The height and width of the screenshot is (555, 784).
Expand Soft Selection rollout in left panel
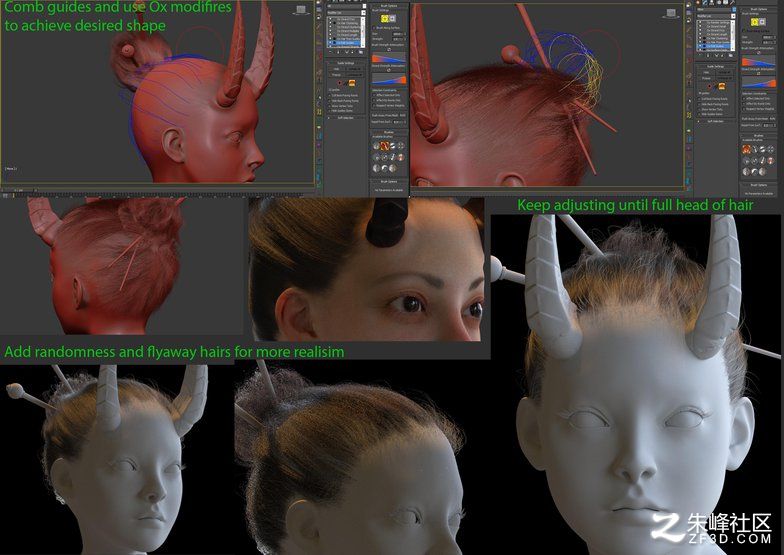pos(346,118)
